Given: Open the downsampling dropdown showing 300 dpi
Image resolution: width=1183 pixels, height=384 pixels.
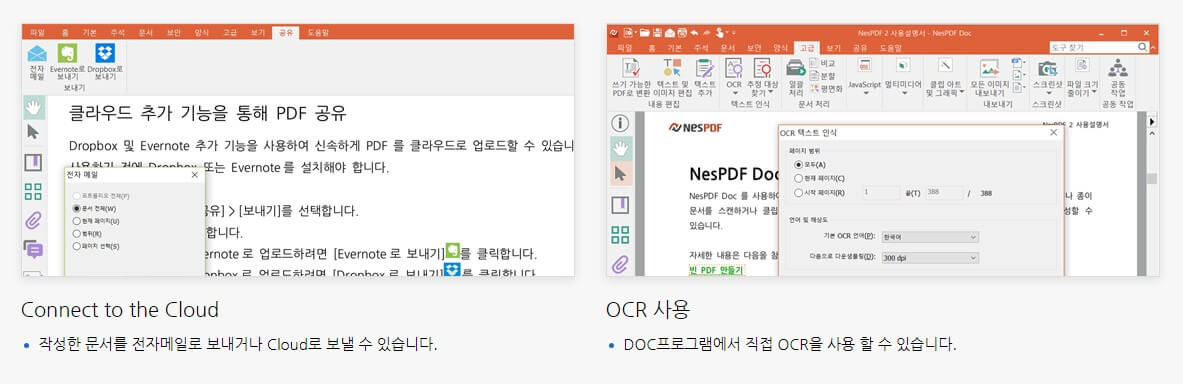Looking at the screenshot, I should tap(930, 258).
